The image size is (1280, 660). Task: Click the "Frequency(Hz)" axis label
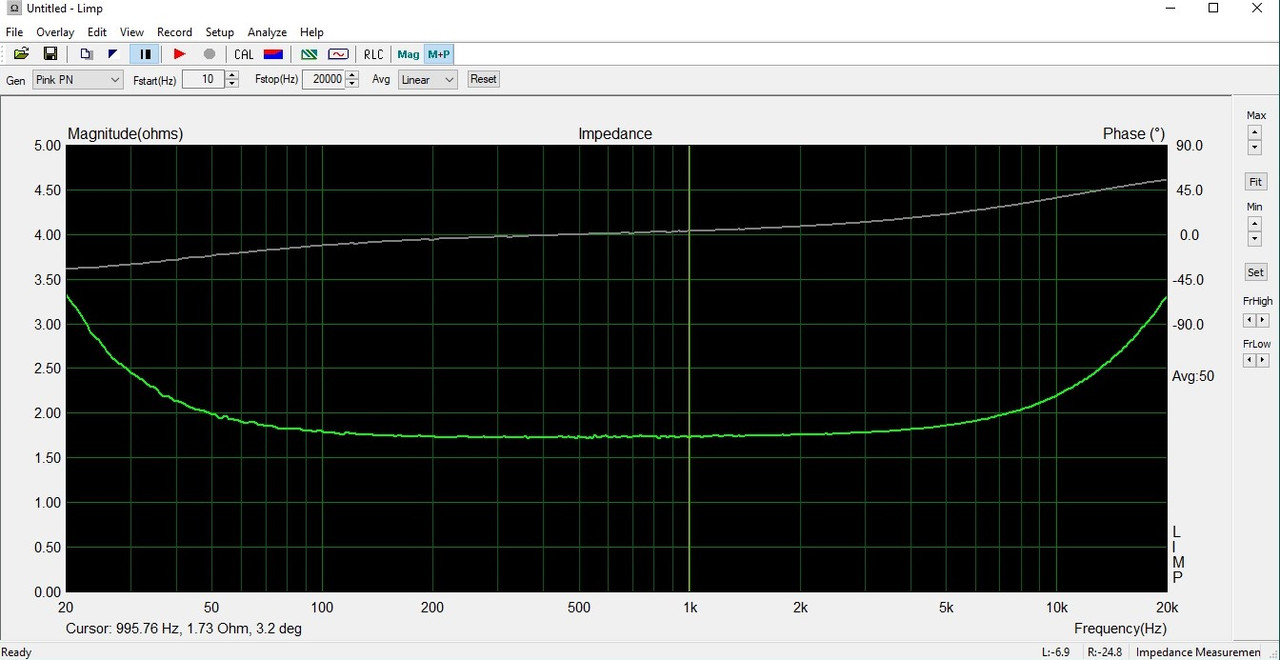coord(1120,629)
